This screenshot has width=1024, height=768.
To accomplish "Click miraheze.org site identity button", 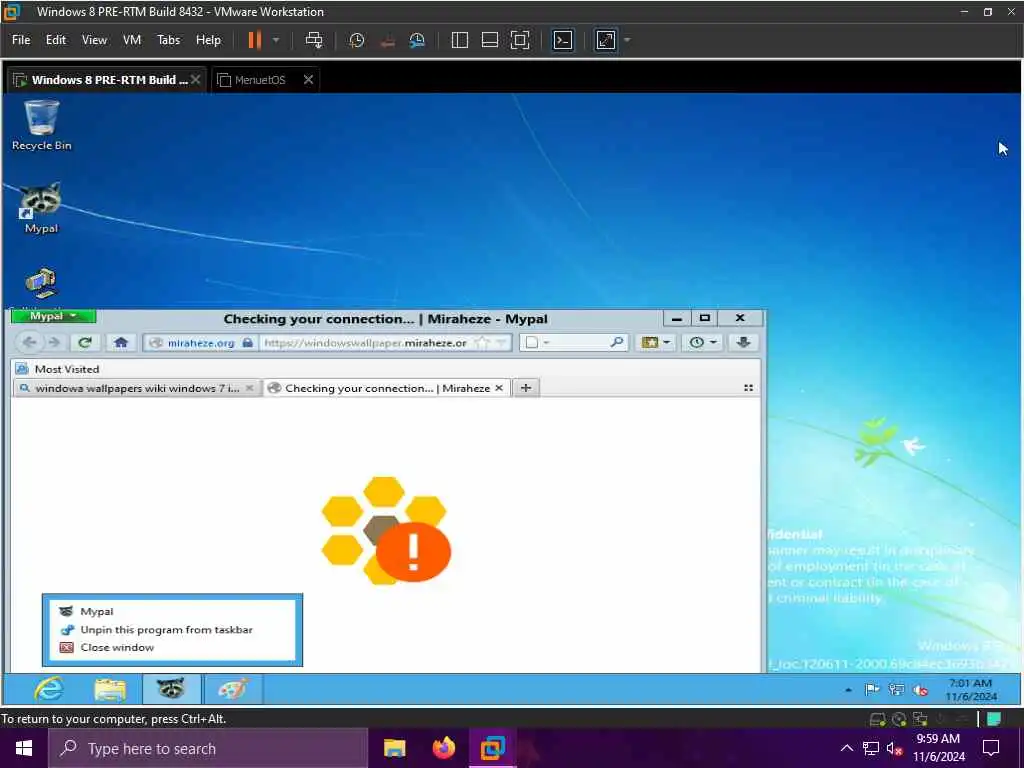I will (200, 343).
